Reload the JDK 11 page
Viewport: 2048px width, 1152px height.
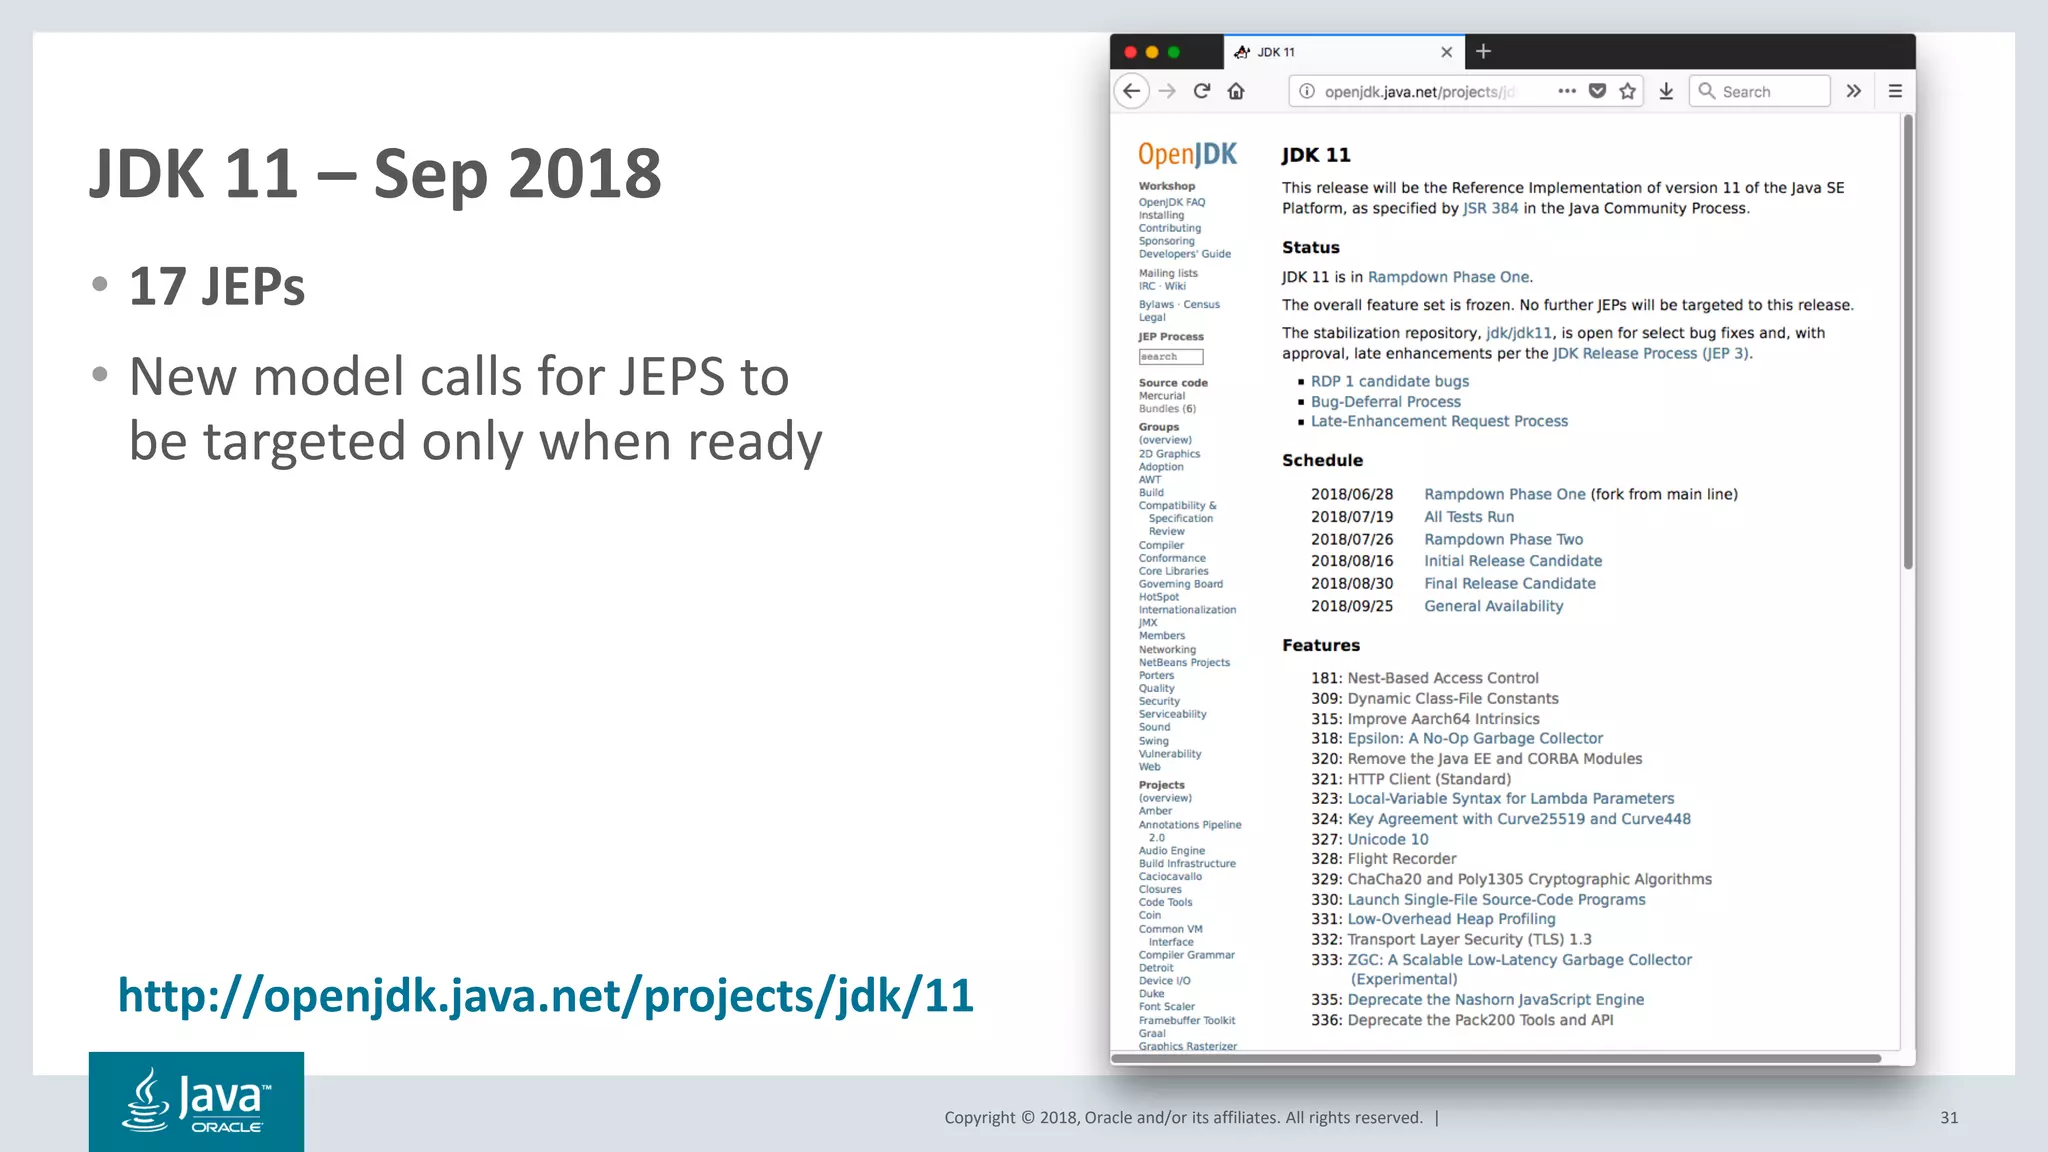coord(1202,91)
